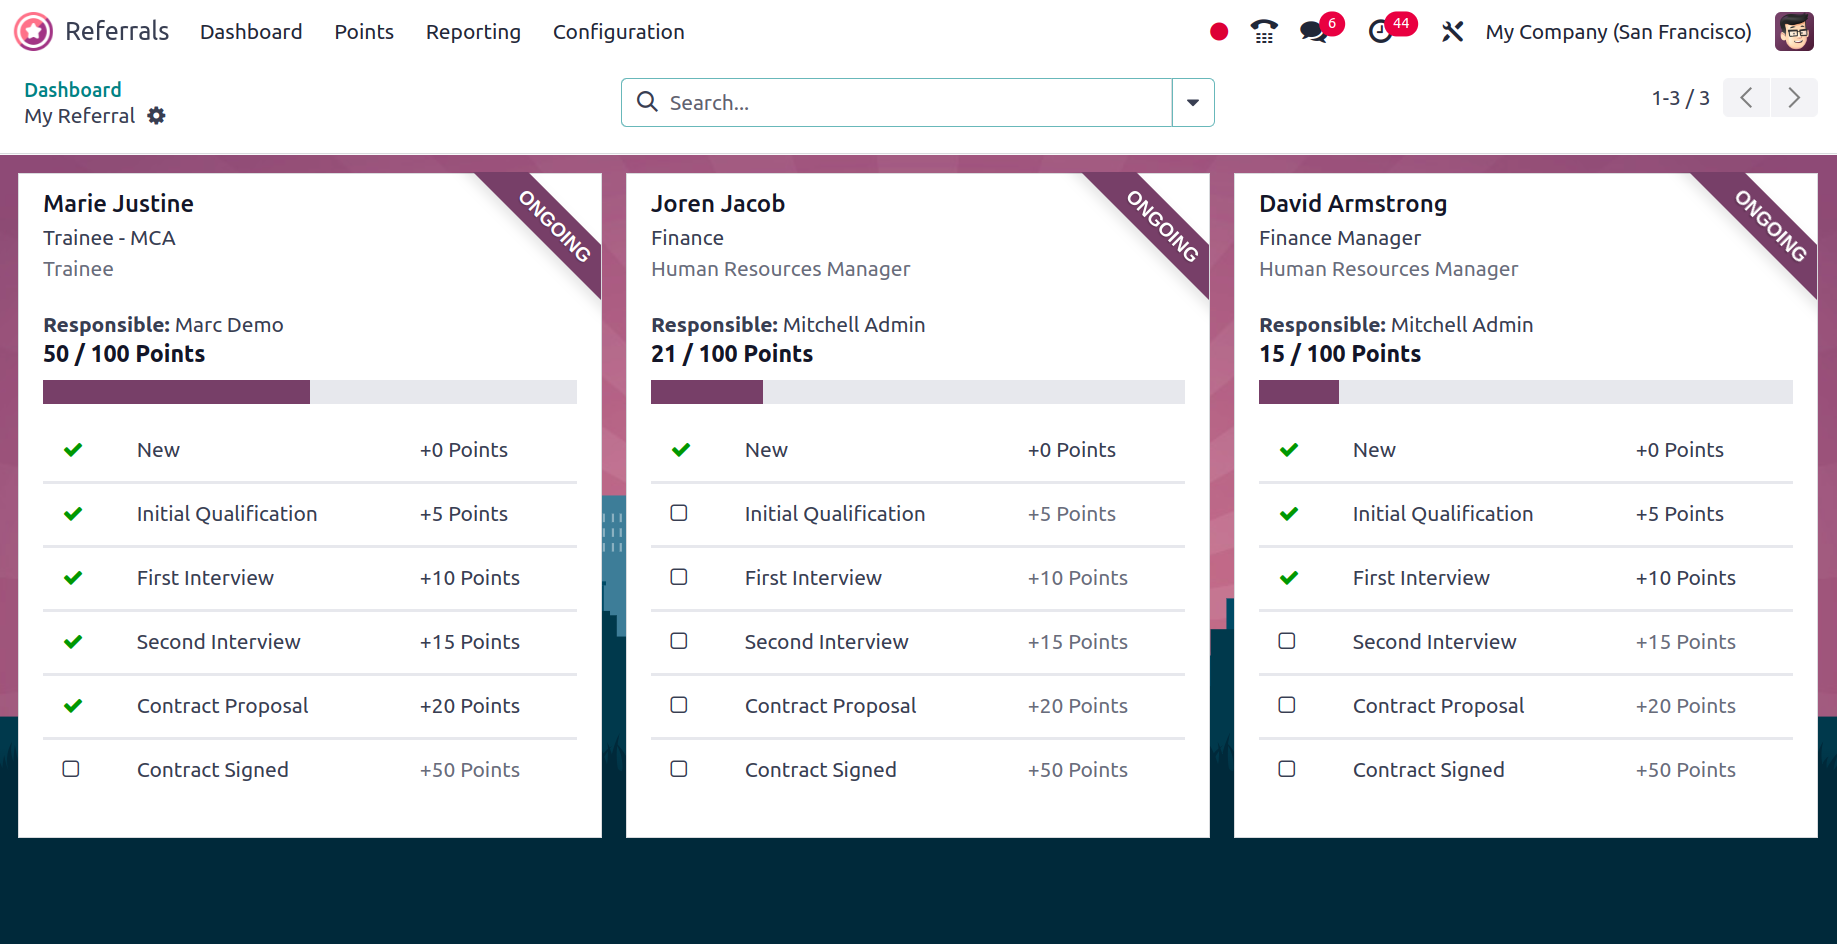Check Initial Qualification for Joren Jacob
The height and width of the screenshot is (944, 1837).
679,513
